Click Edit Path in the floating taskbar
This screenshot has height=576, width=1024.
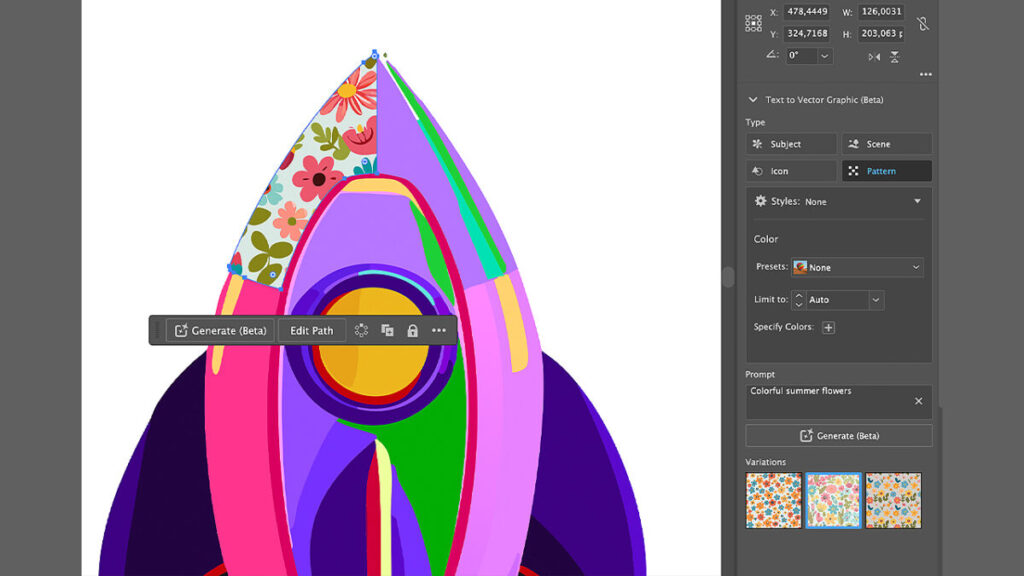pos(311,331)
